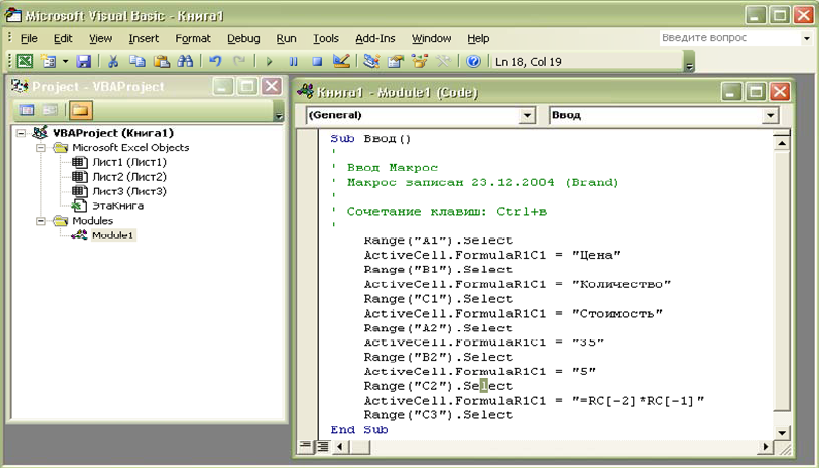Open the Insert menu

tap(143, 38)
